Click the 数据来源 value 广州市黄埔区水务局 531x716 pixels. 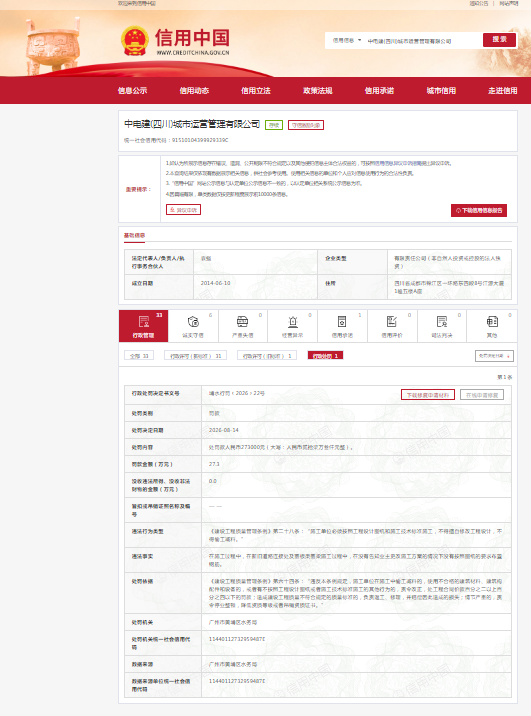pos(233,664)
